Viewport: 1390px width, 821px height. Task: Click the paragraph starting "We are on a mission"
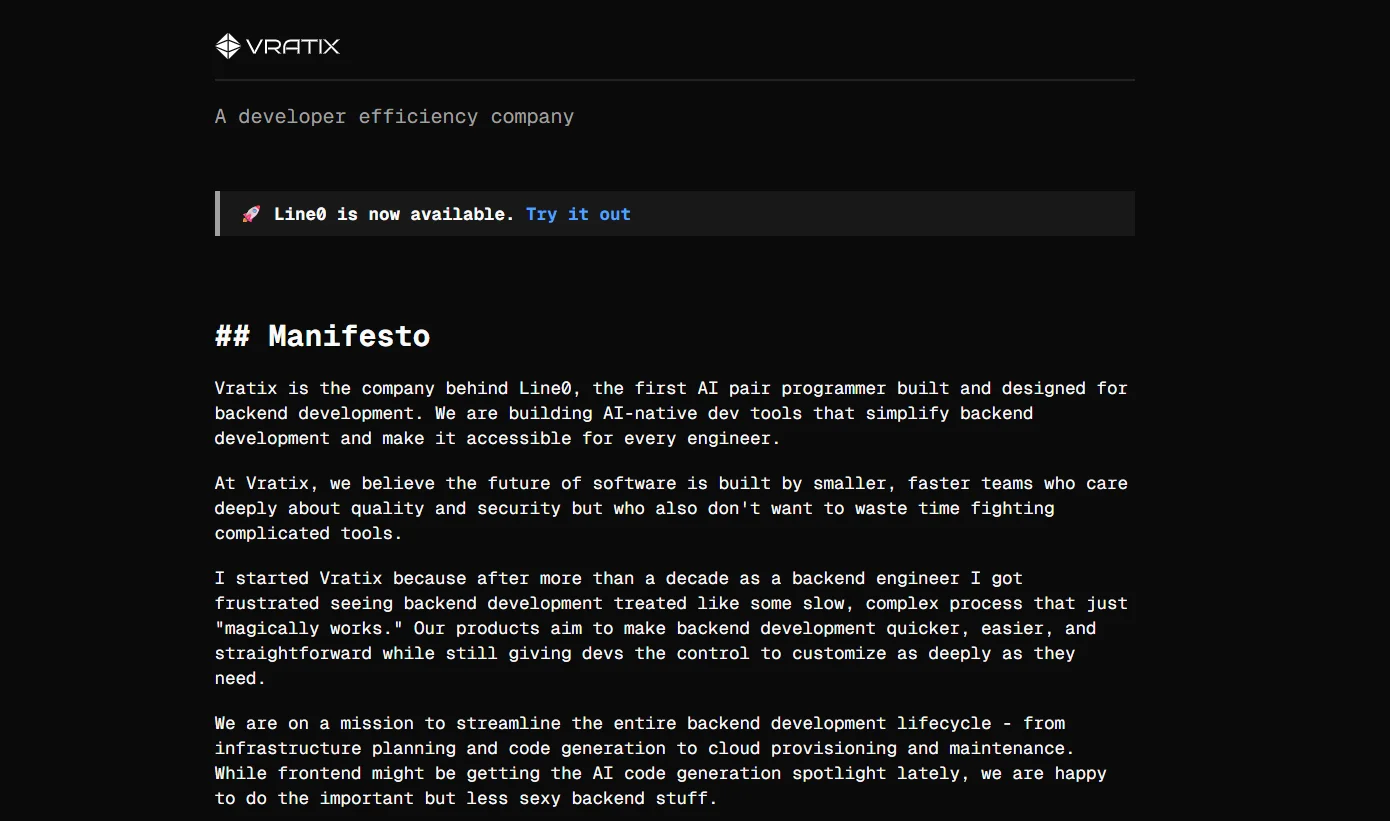point(660,761)
